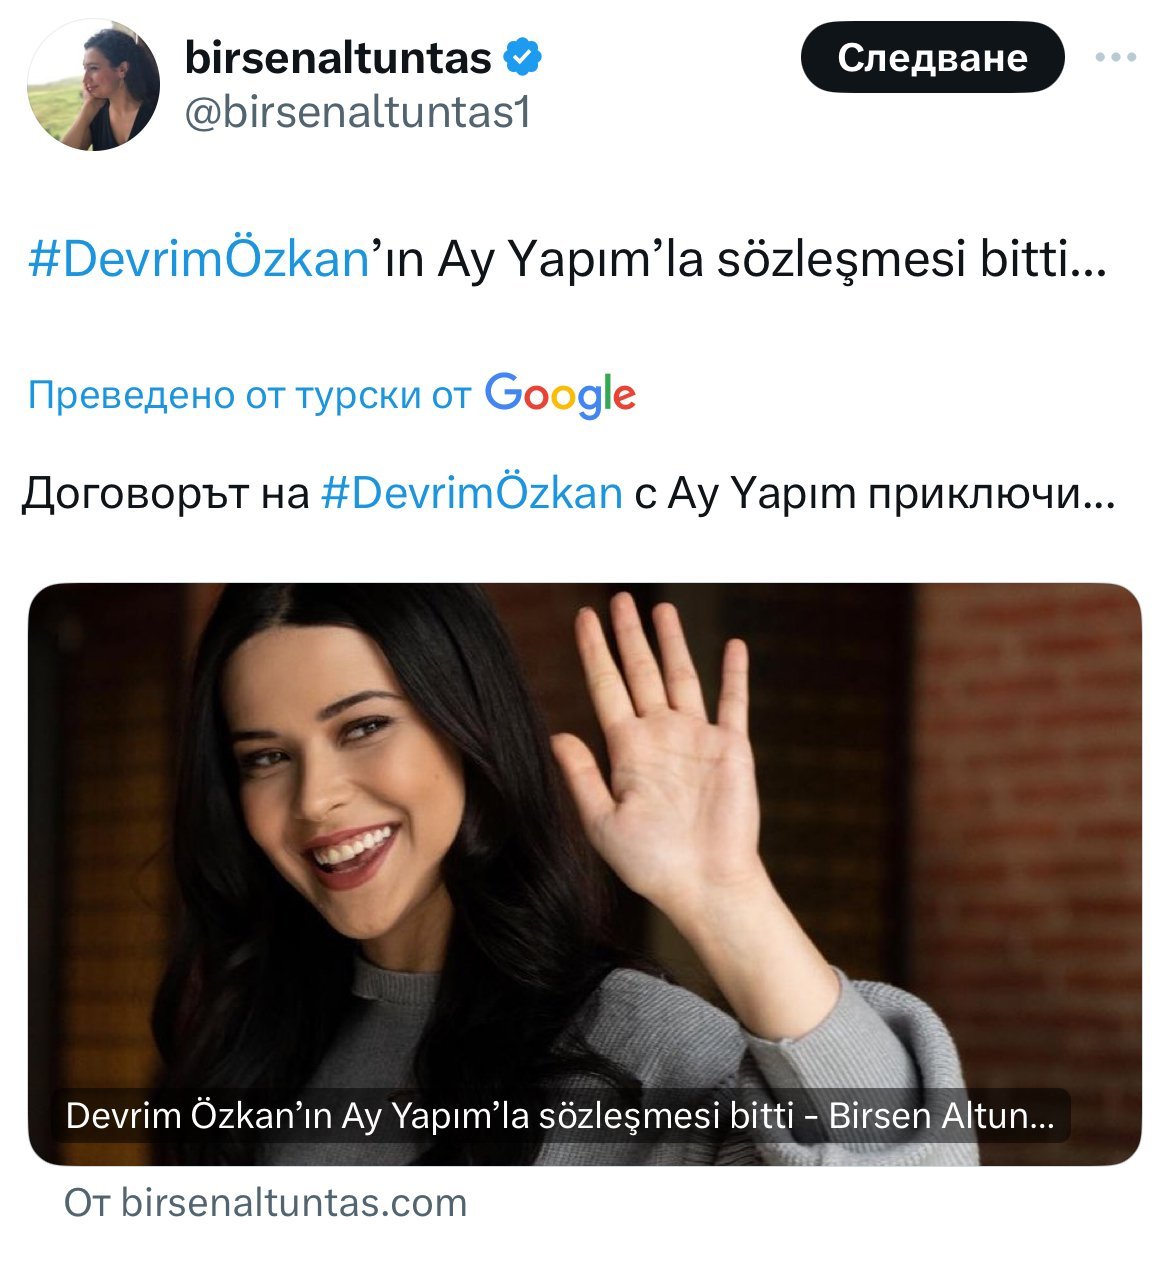Image resolution: width=1170 pixels, height=1262 pixels.
Task: Open birsenaltuntas profile avatar
Action: [93, 84]
